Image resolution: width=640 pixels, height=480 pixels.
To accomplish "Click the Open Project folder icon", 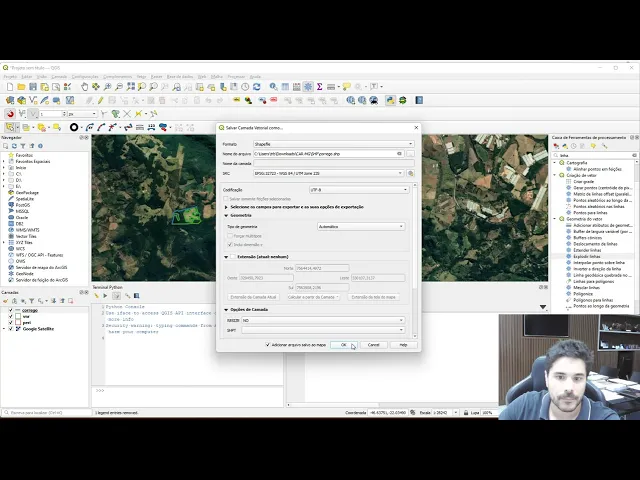I will (x=21, y=87).
